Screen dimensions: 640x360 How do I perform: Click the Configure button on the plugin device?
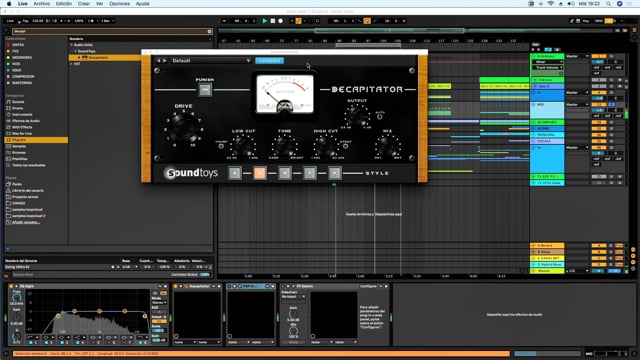(x=368, y=287)
